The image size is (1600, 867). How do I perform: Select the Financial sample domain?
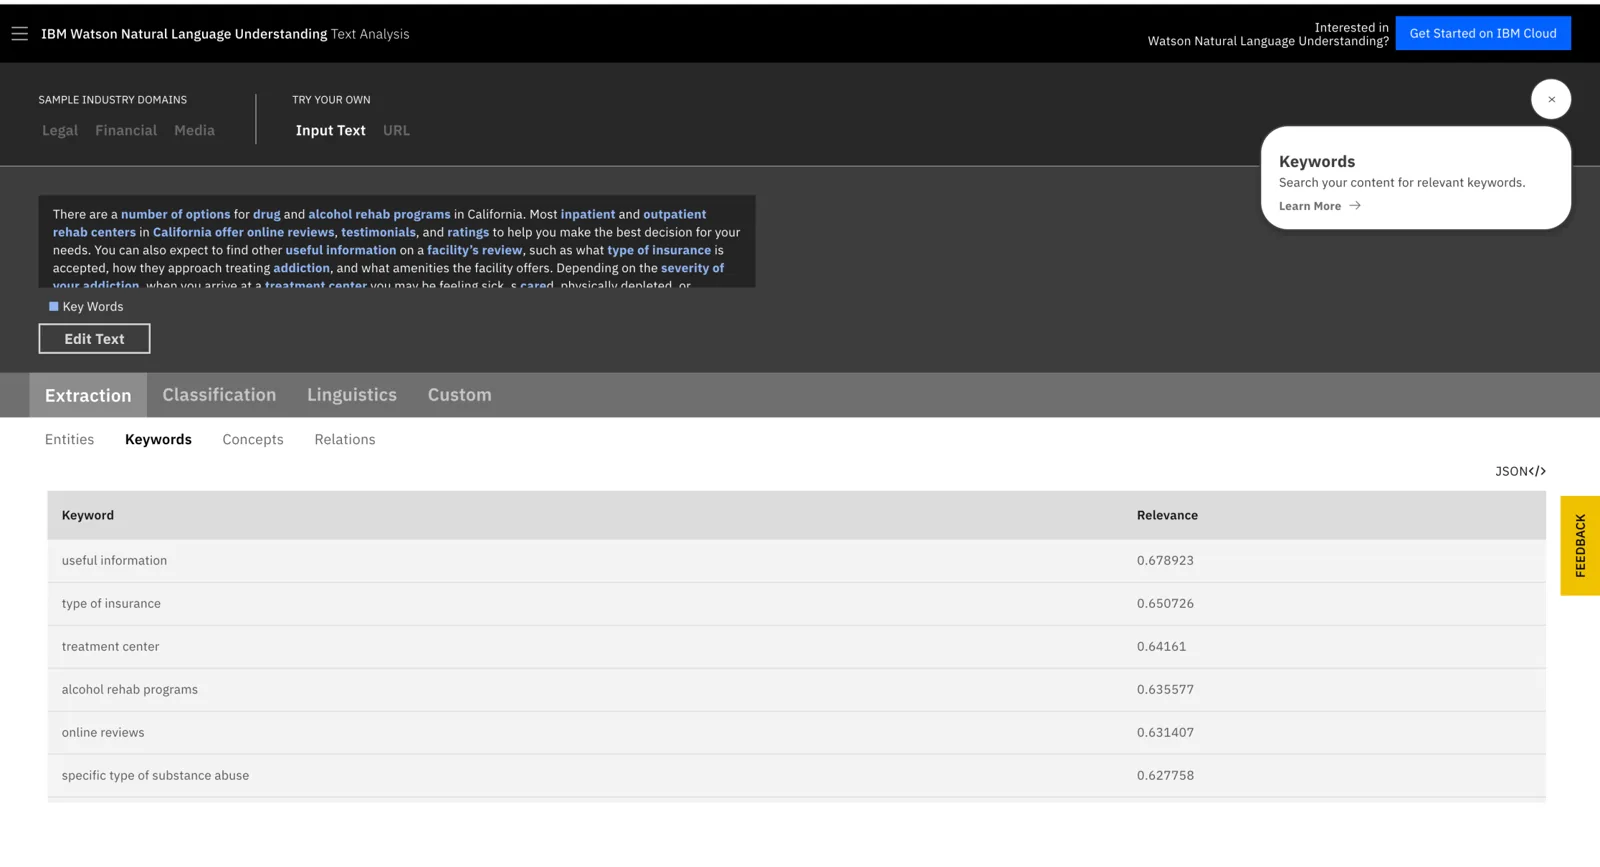pos(126,130)
